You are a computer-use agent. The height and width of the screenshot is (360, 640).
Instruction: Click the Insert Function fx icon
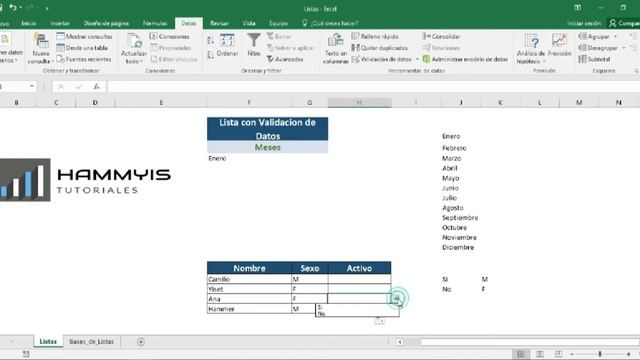(x=96, y=86)
